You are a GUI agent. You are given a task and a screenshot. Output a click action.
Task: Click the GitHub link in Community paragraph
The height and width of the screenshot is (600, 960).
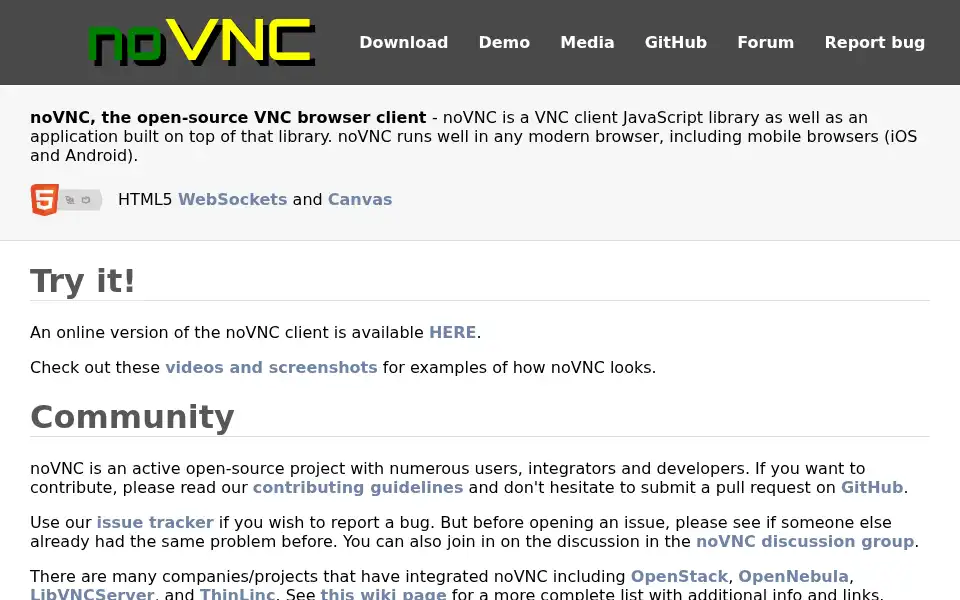coord(872,487)
